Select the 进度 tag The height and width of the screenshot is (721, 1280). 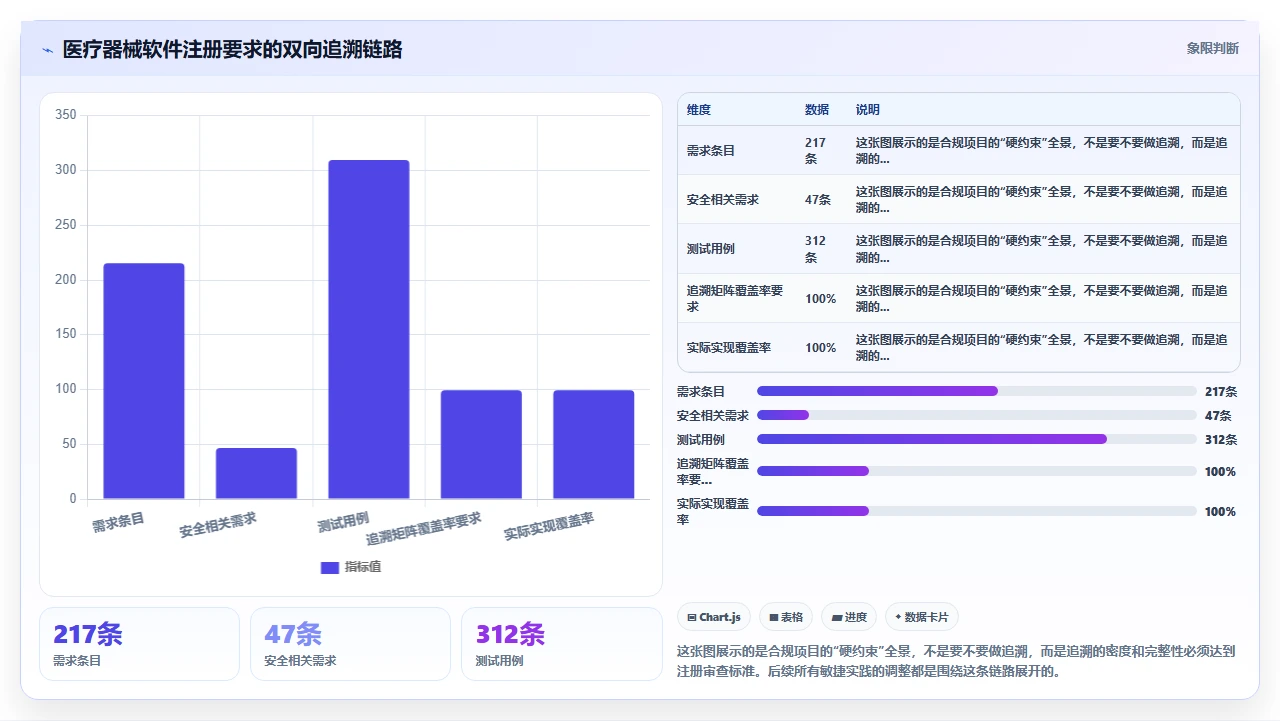(849, 617)
